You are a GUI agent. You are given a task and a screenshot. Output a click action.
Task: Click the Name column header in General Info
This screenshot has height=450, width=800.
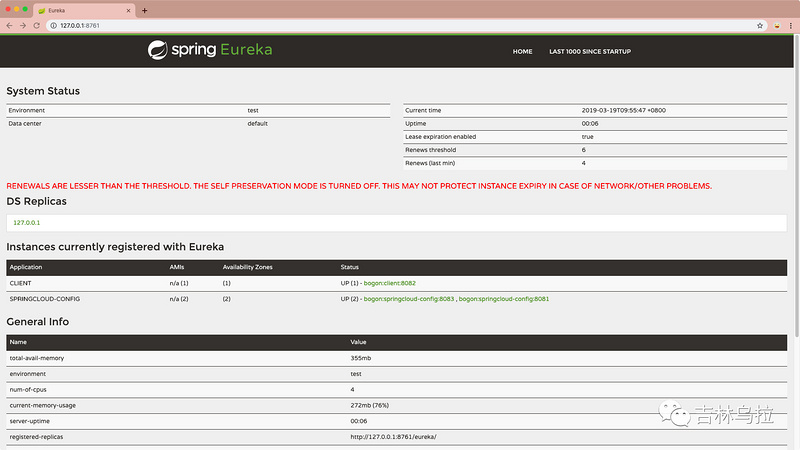pos(18,342)
